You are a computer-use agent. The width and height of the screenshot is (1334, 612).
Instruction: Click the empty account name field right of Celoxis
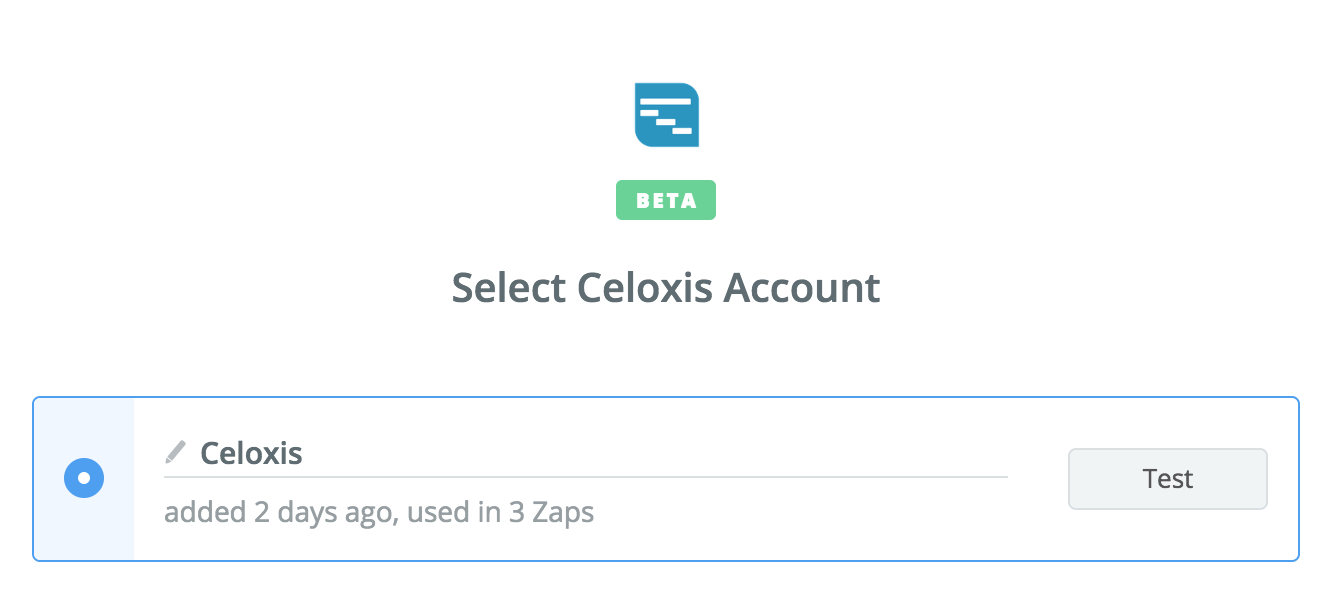(650, 454)
